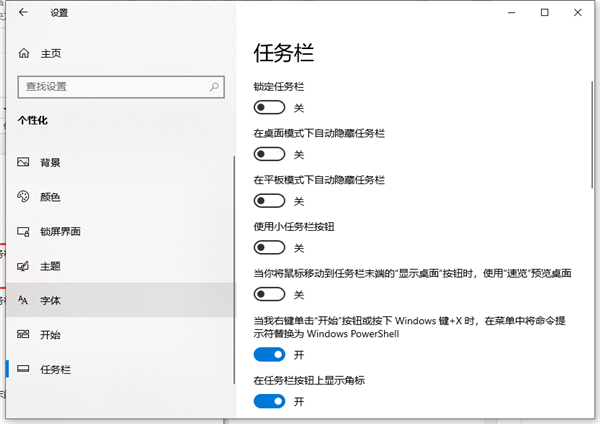Click the 任务栏 icon in sidebar
The width and height of the screenshot is (600, 424).
(x=24, y=369)
